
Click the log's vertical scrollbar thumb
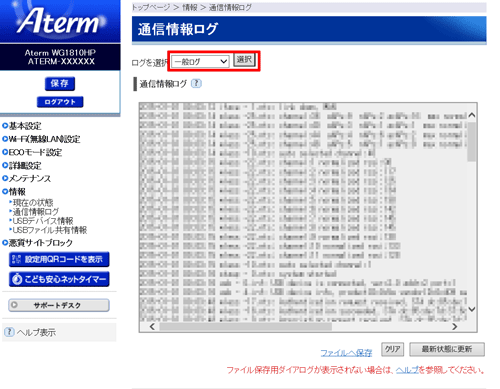pos(472,142)
